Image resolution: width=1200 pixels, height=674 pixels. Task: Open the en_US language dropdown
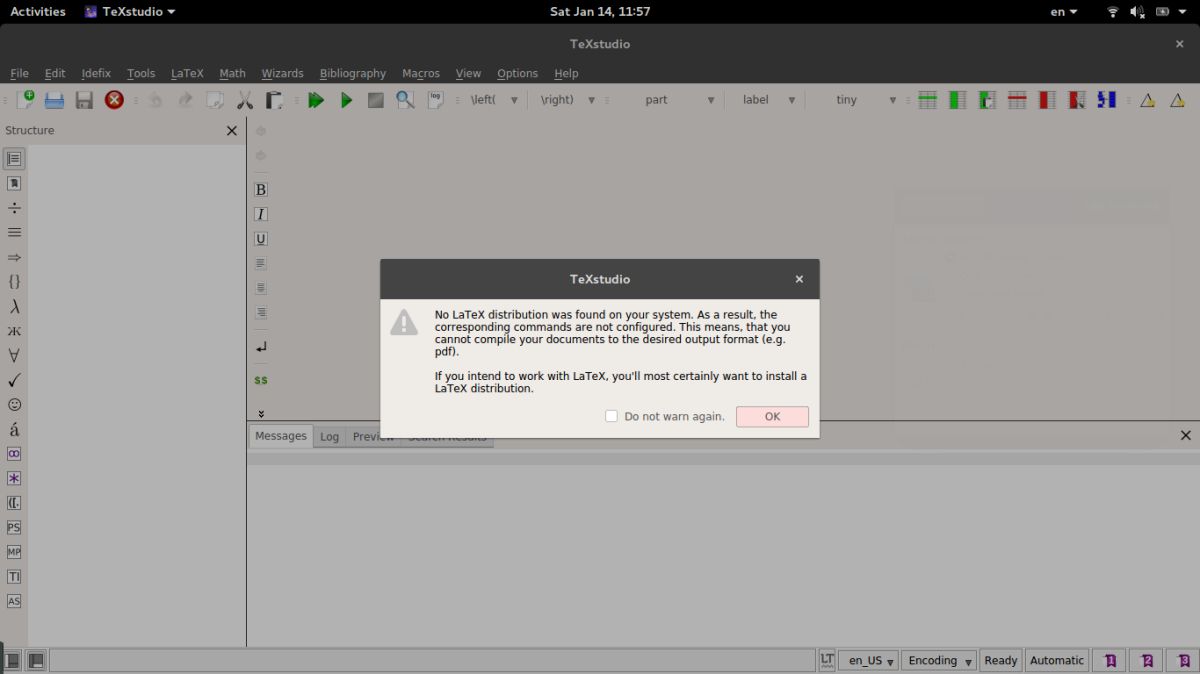point(869,660)
